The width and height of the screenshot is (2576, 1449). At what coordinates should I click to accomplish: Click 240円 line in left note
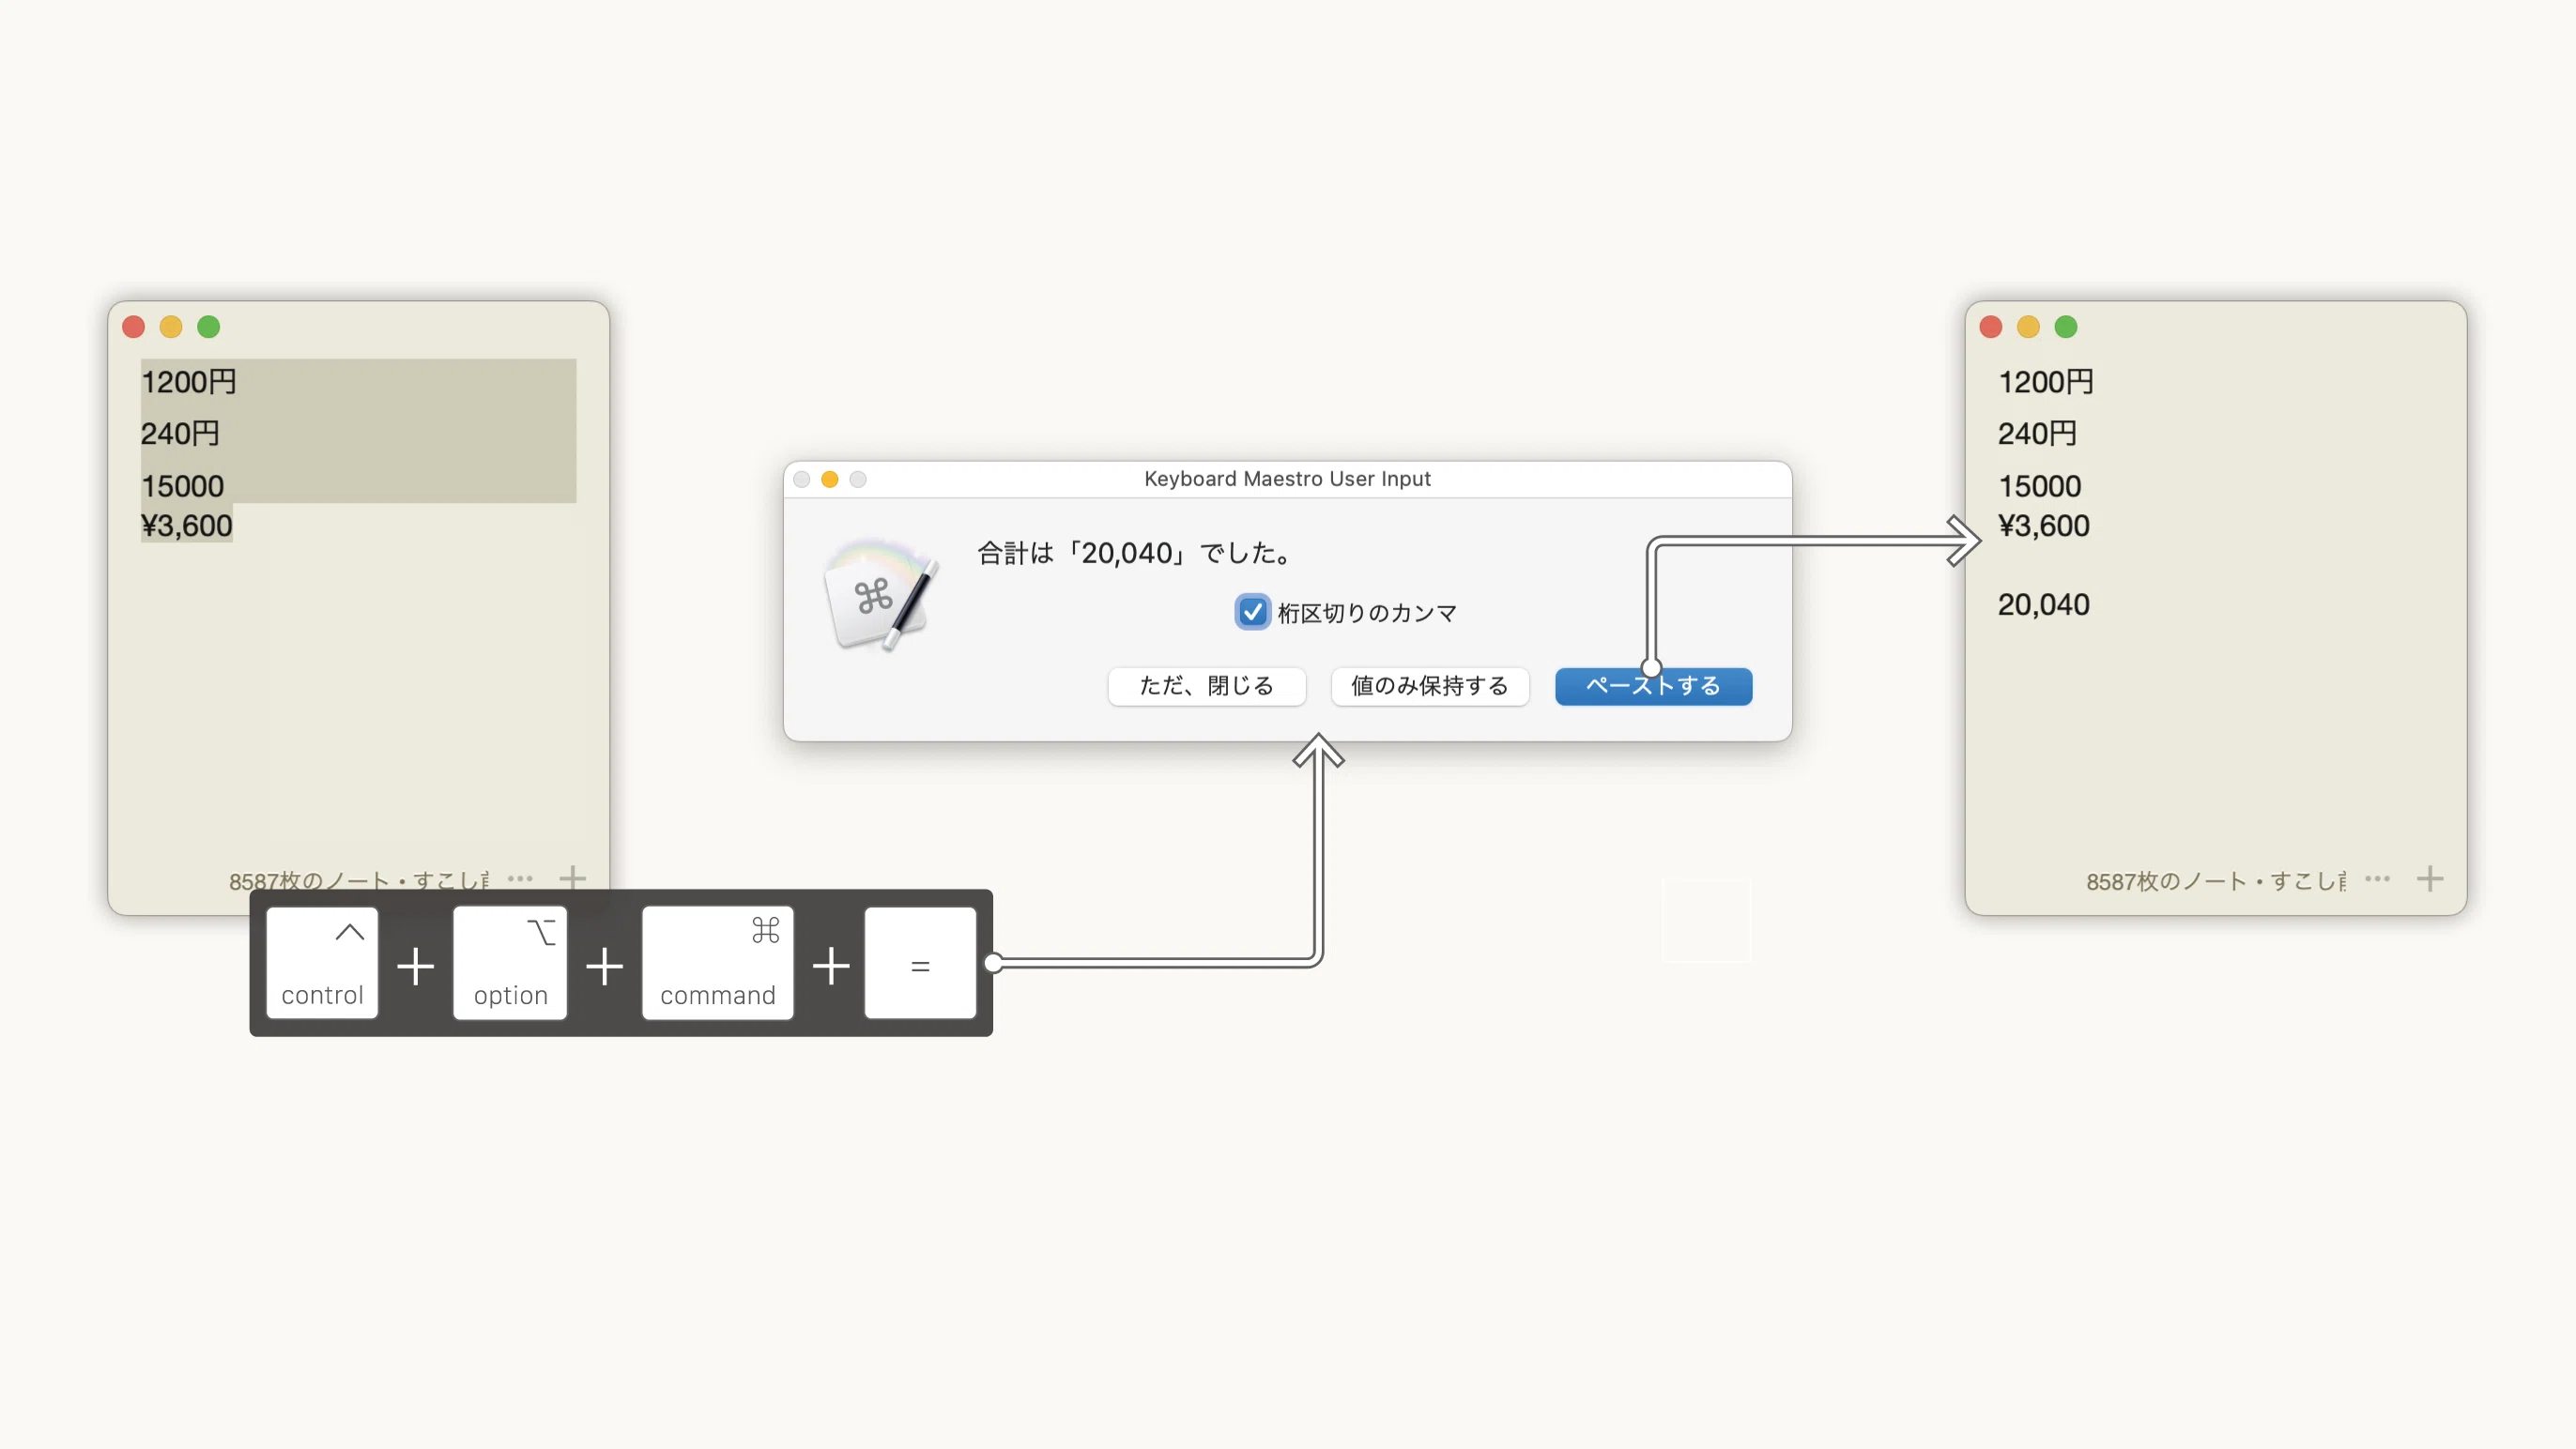180,434
